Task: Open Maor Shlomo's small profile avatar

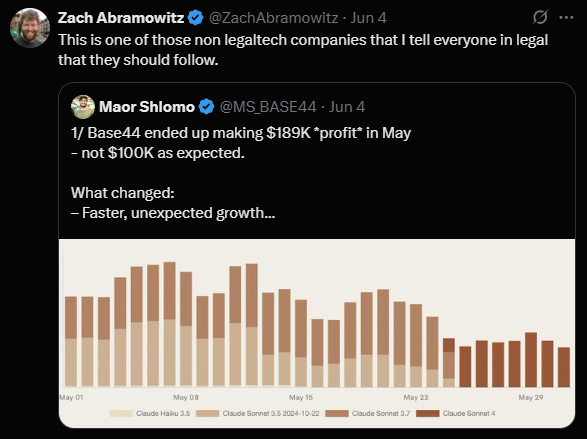Action: tap(83, 107)
